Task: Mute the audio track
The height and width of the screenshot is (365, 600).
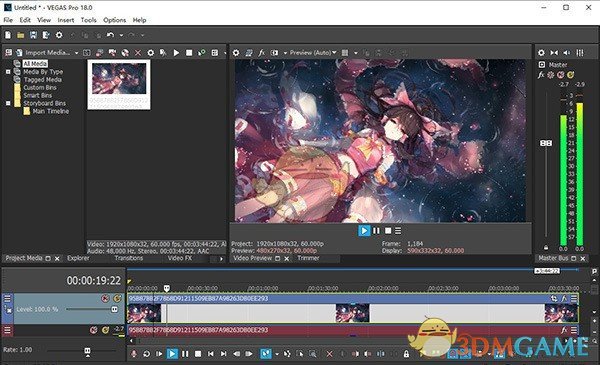Action: [x=93, y=330]
